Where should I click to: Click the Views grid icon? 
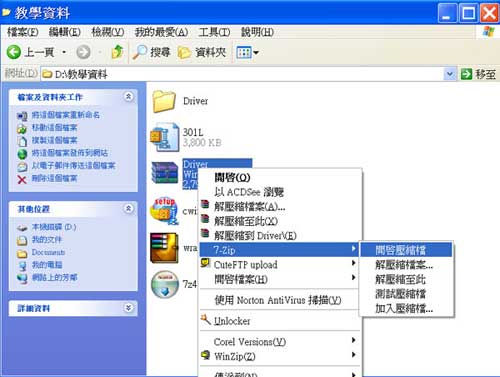pos(244,52)
